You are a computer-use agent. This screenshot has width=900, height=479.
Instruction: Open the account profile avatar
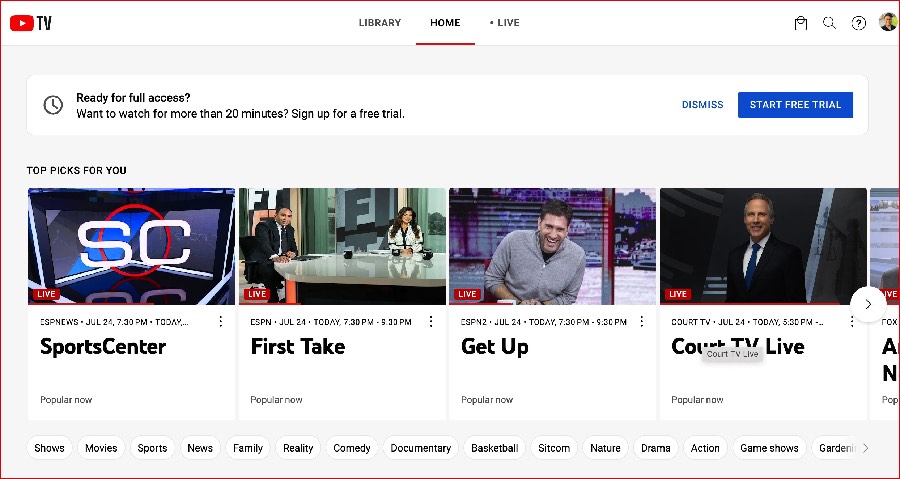[888, 22]
